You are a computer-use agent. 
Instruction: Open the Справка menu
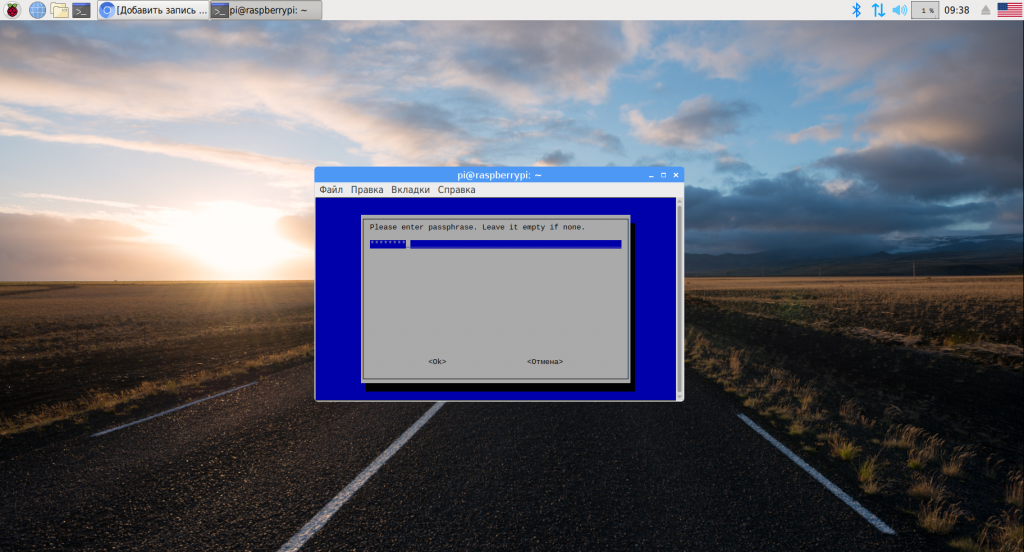(x=456, y=190)
